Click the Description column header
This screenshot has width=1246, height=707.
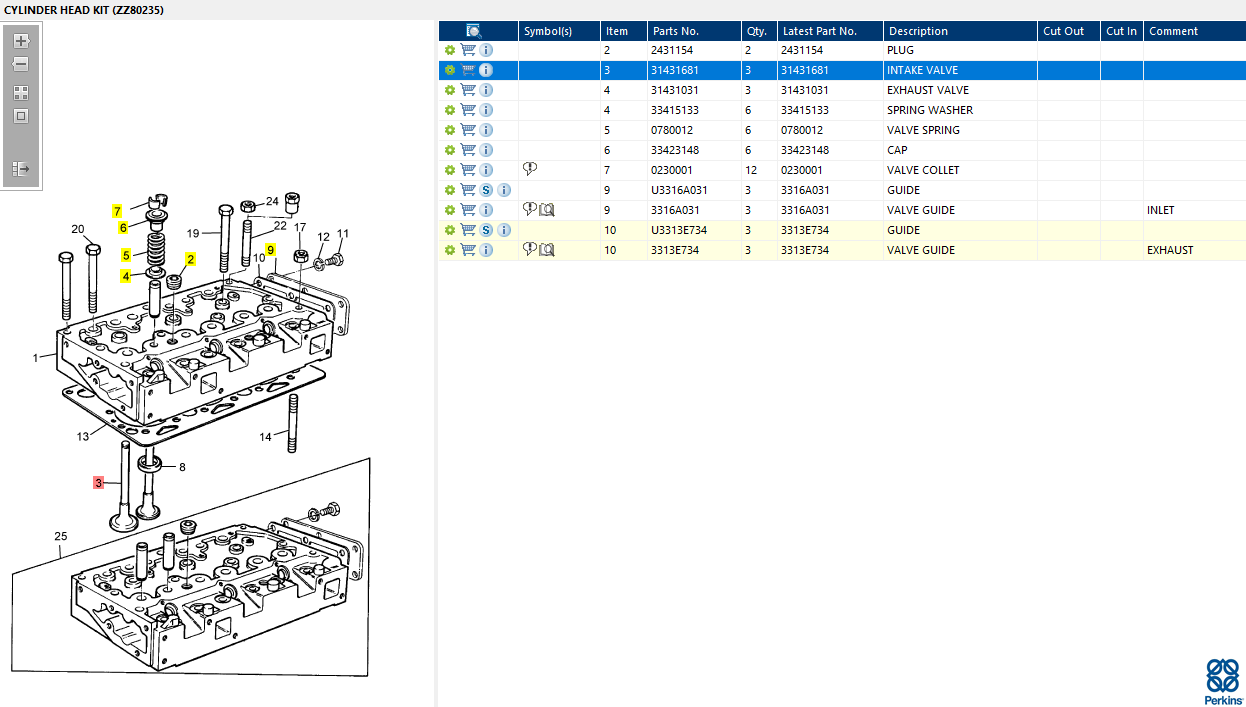coord(958,31)
